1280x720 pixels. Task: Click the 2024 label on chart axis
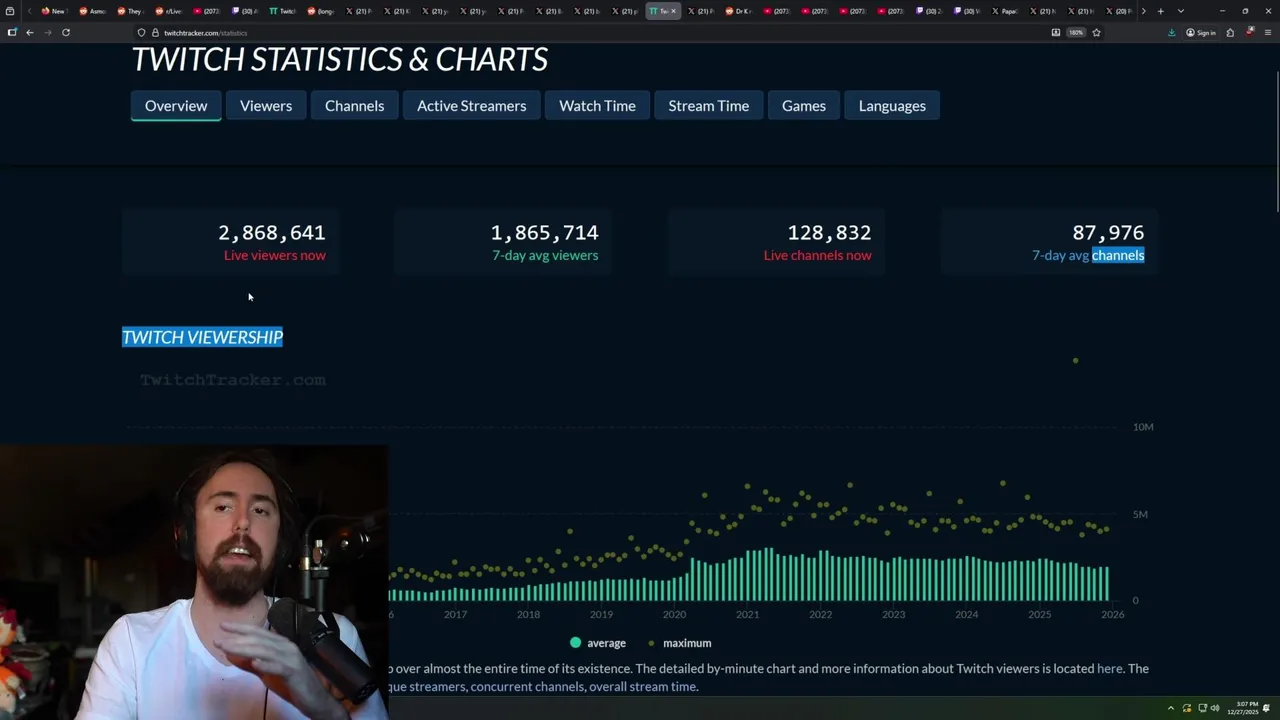coord(966,614)
